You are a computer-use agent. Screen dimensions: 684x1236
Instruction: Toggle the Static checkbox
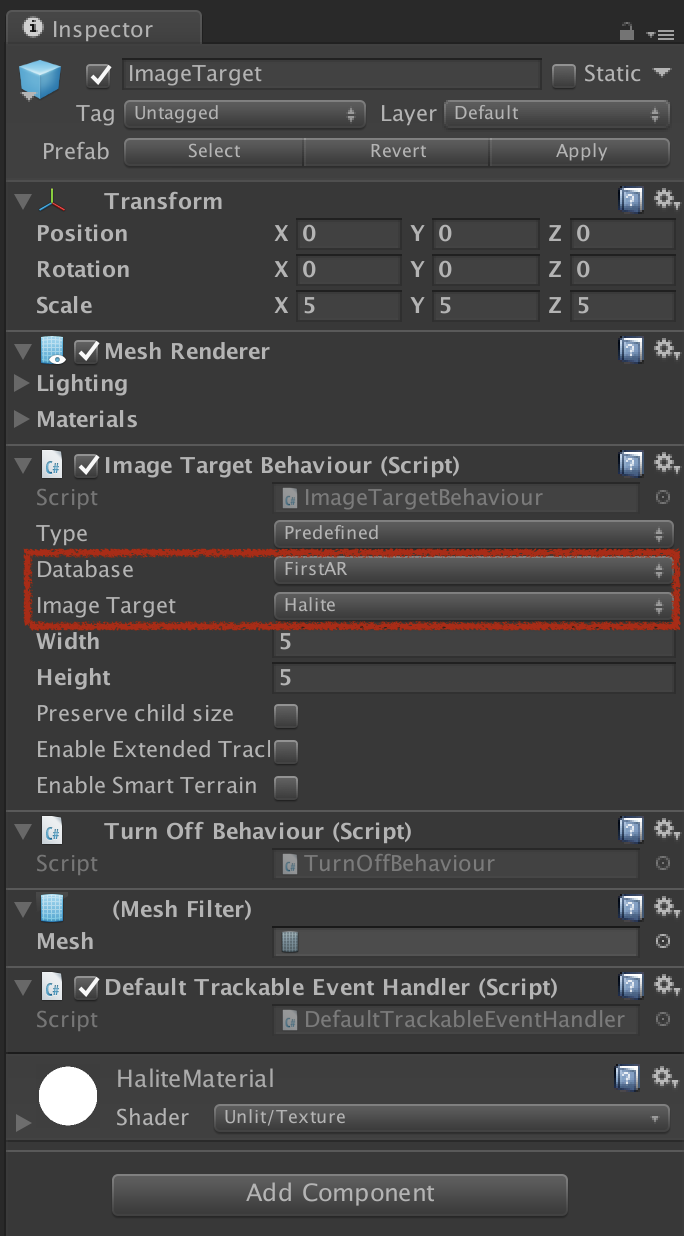(x=564, y=75)
